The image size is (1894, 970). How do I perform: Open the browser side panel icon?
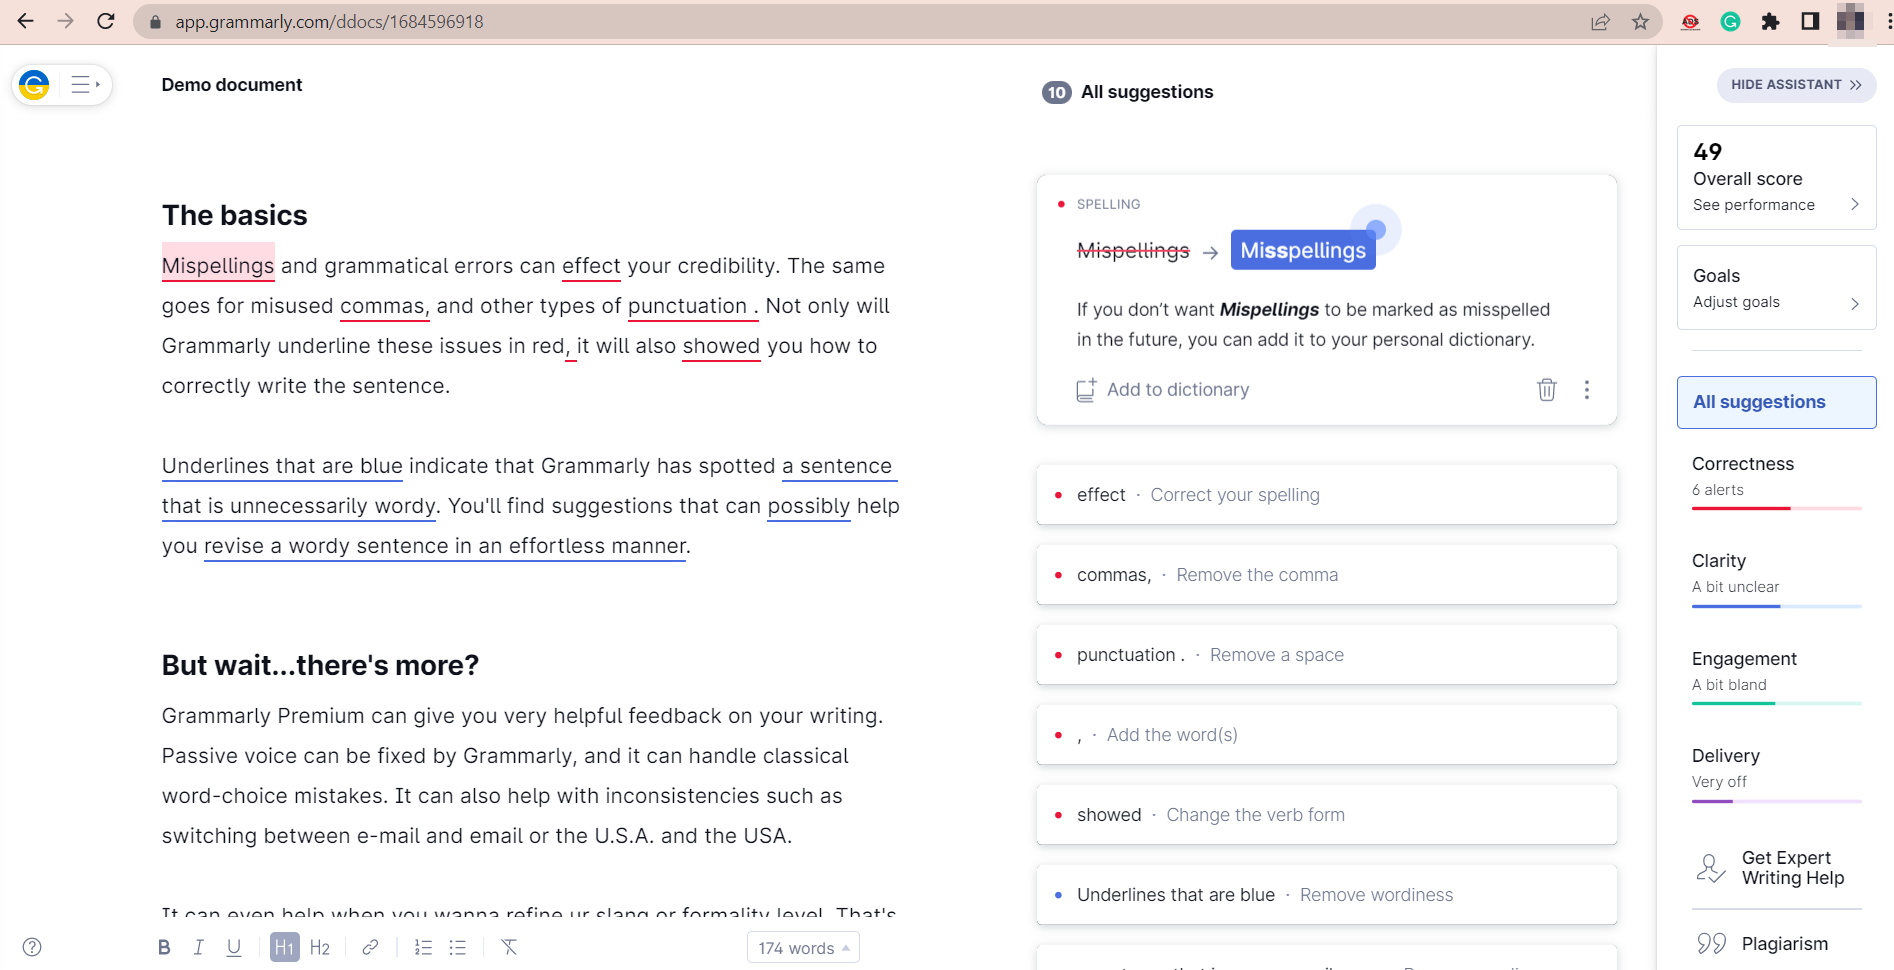[1810, 22]
